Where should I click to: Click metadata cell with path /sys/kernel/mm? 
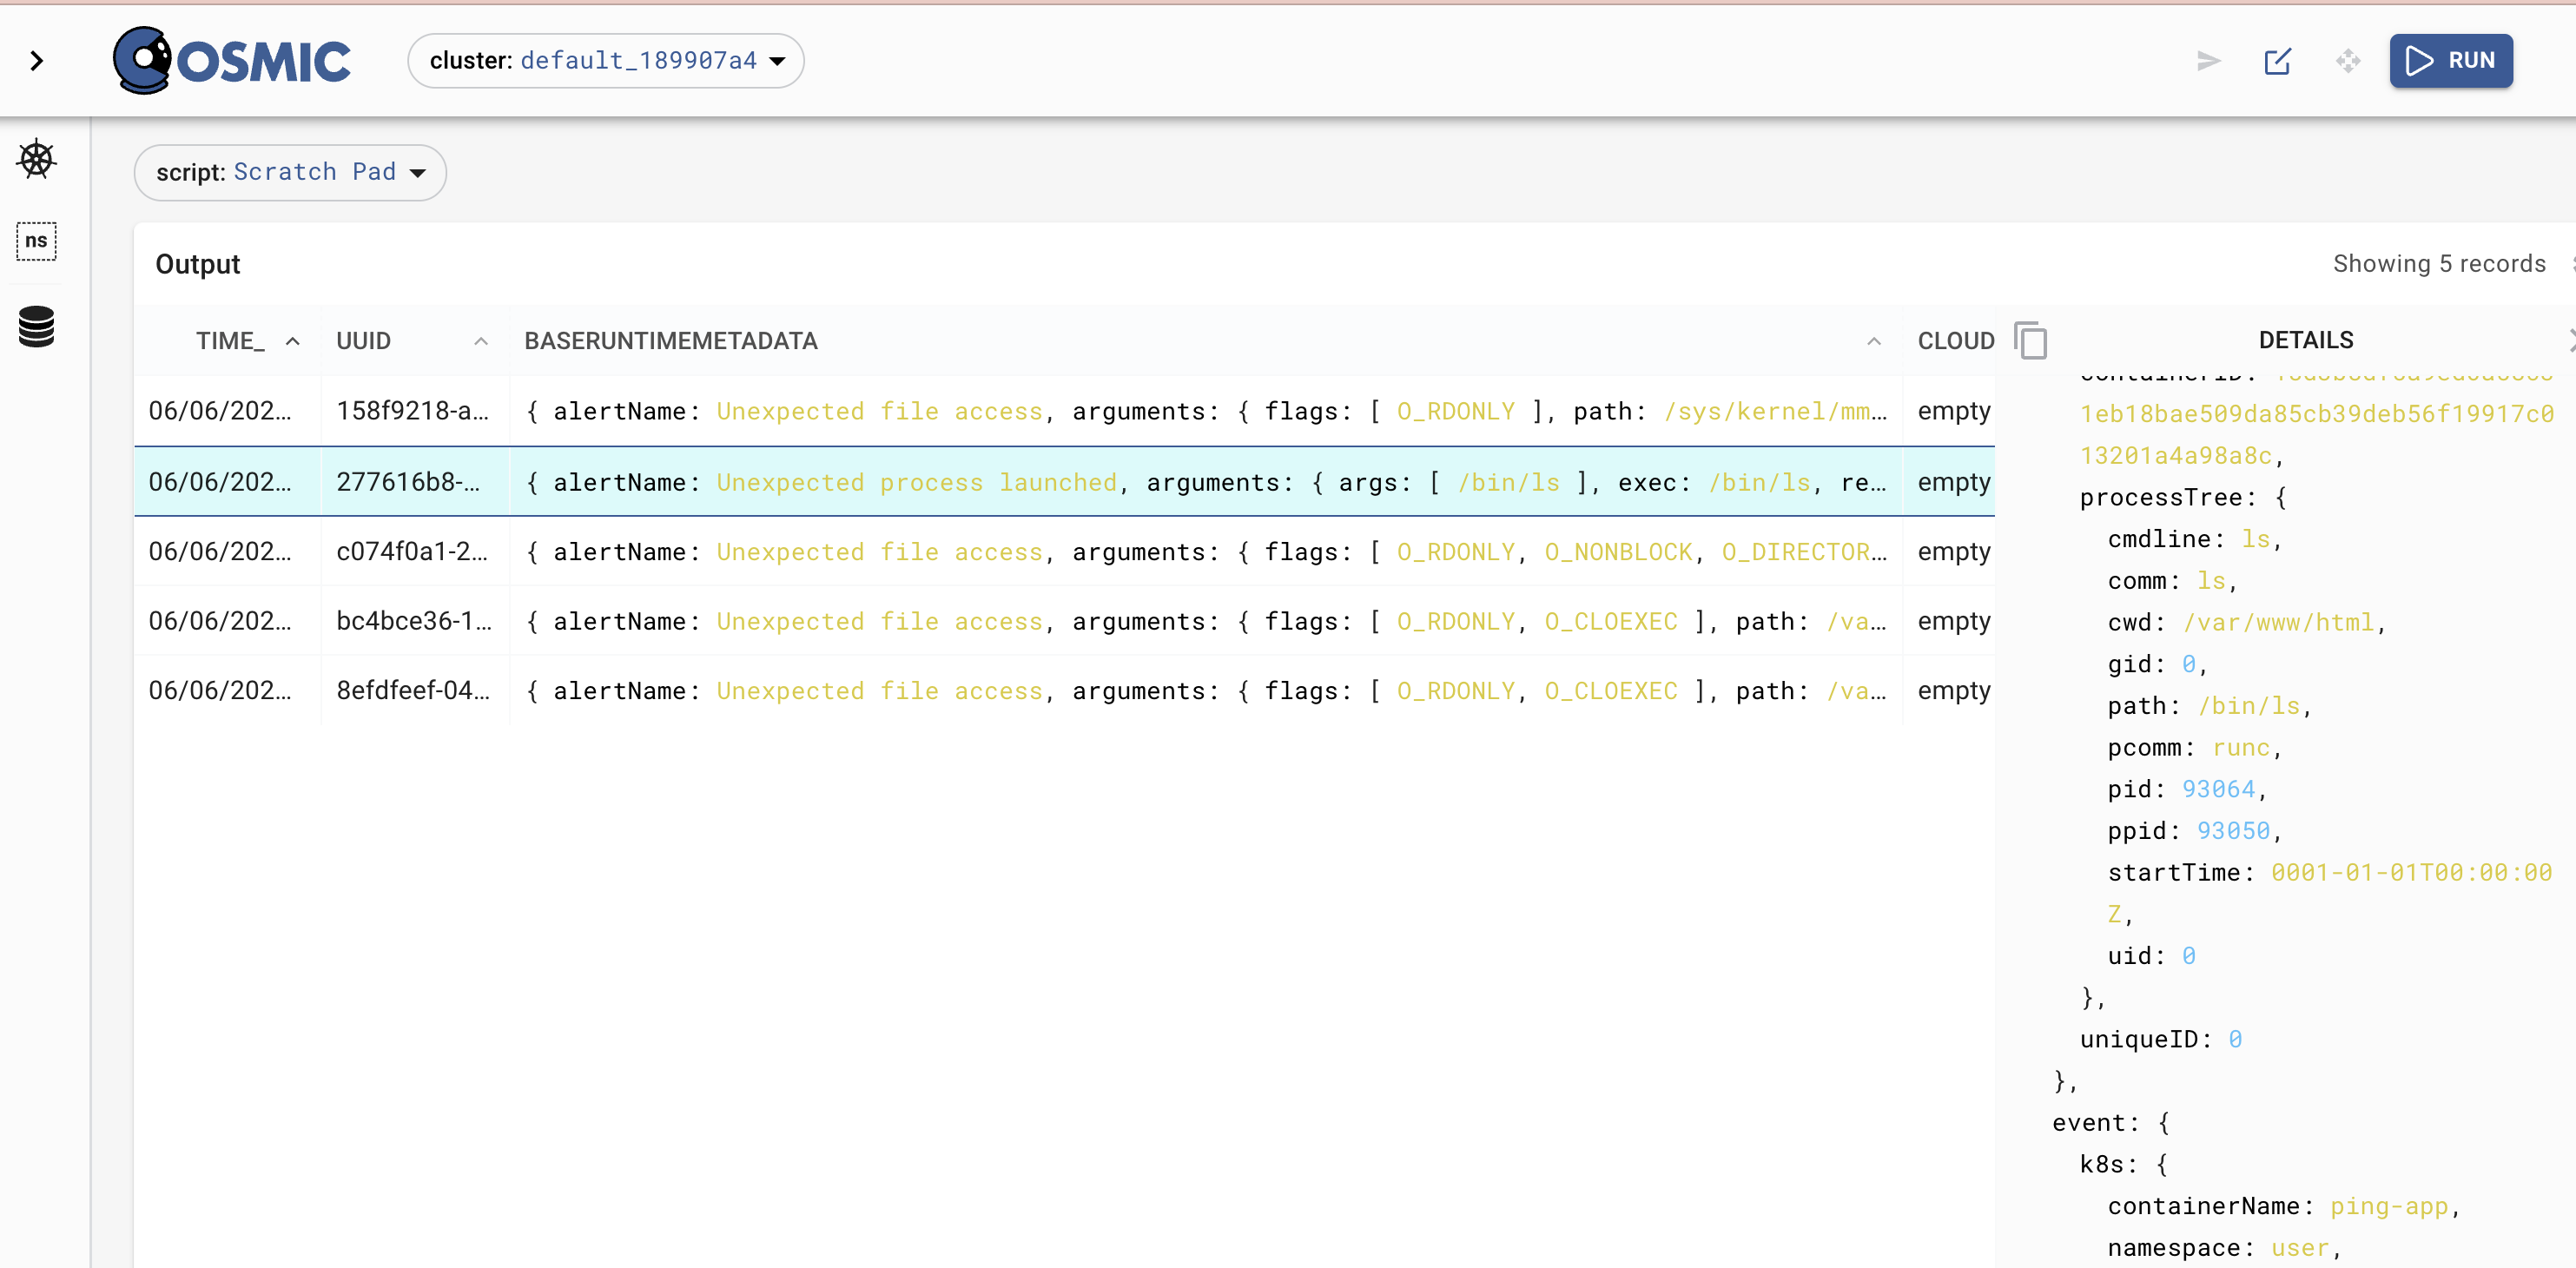pos(1205,411)
